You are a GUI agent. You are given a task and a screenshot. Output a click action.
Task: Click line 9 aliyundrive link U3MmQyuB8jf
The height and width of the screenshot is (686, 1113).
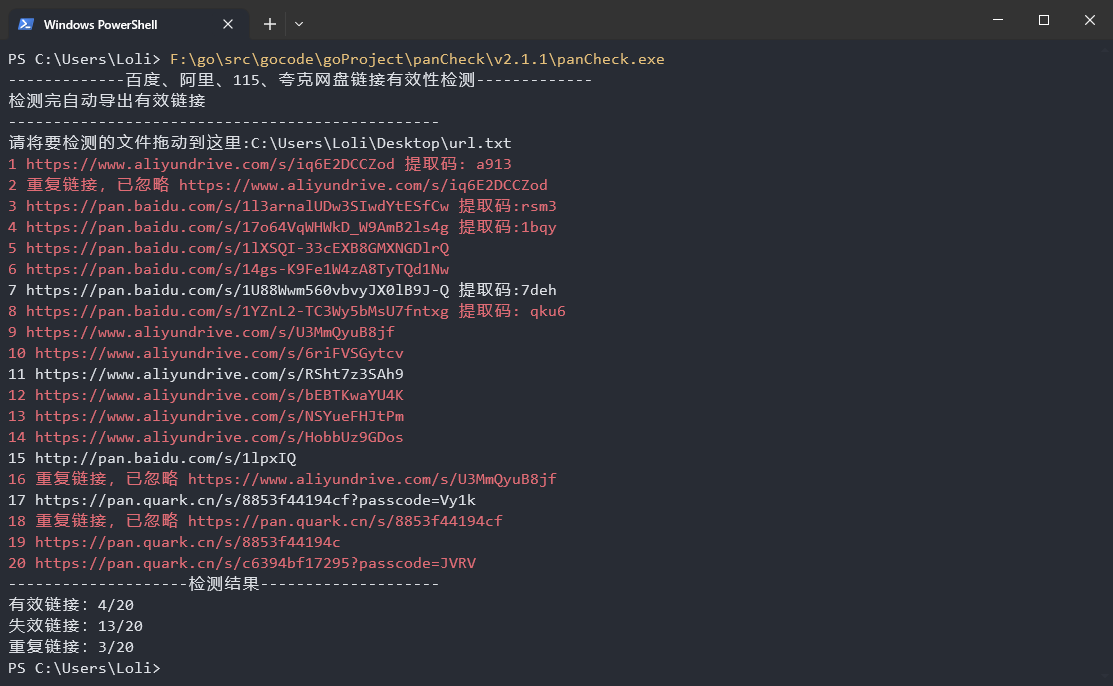(210, 332)
